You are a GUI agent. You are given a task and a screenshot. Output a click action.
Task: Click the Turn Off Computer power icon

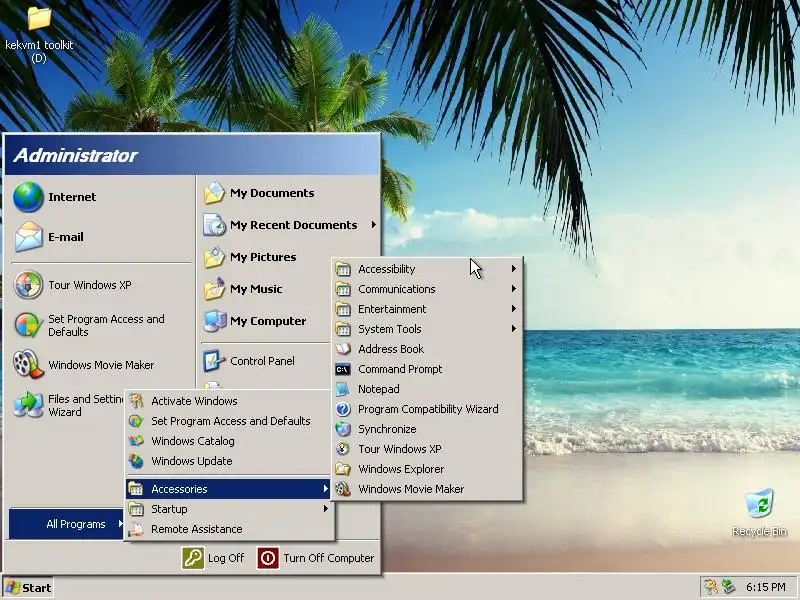click(268, 558)
